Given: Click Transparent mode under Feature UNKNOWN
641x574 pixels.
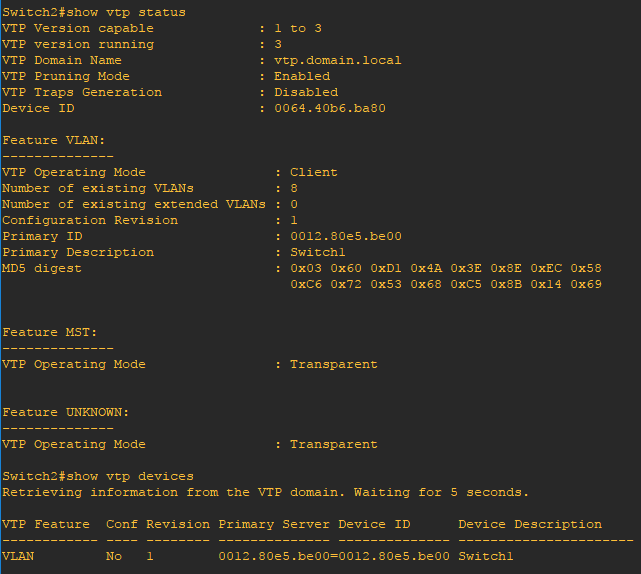Looking at the screenshot, I should click(x=334, y=444).
